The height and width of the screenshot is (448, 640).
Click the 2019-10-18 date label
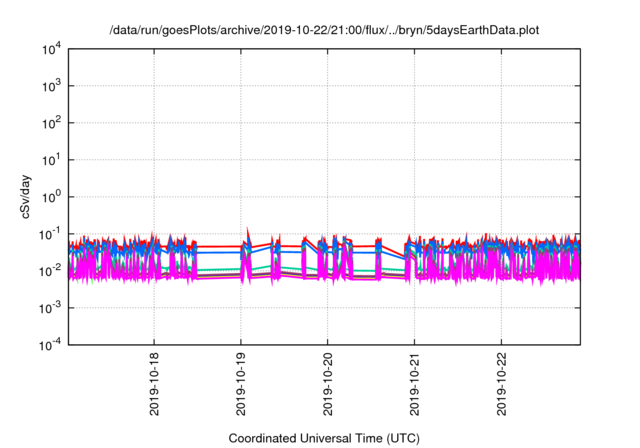[154, 384]
